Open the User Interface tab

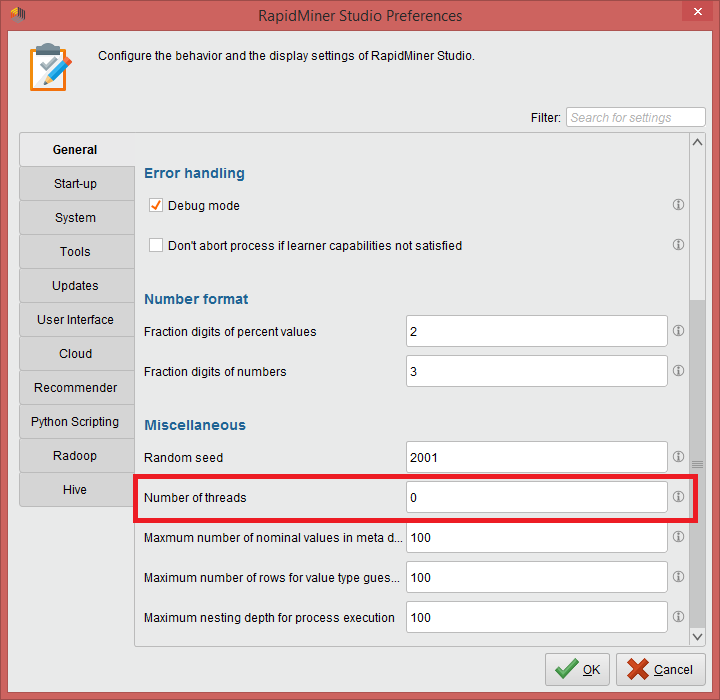click(x=77, y=320)
